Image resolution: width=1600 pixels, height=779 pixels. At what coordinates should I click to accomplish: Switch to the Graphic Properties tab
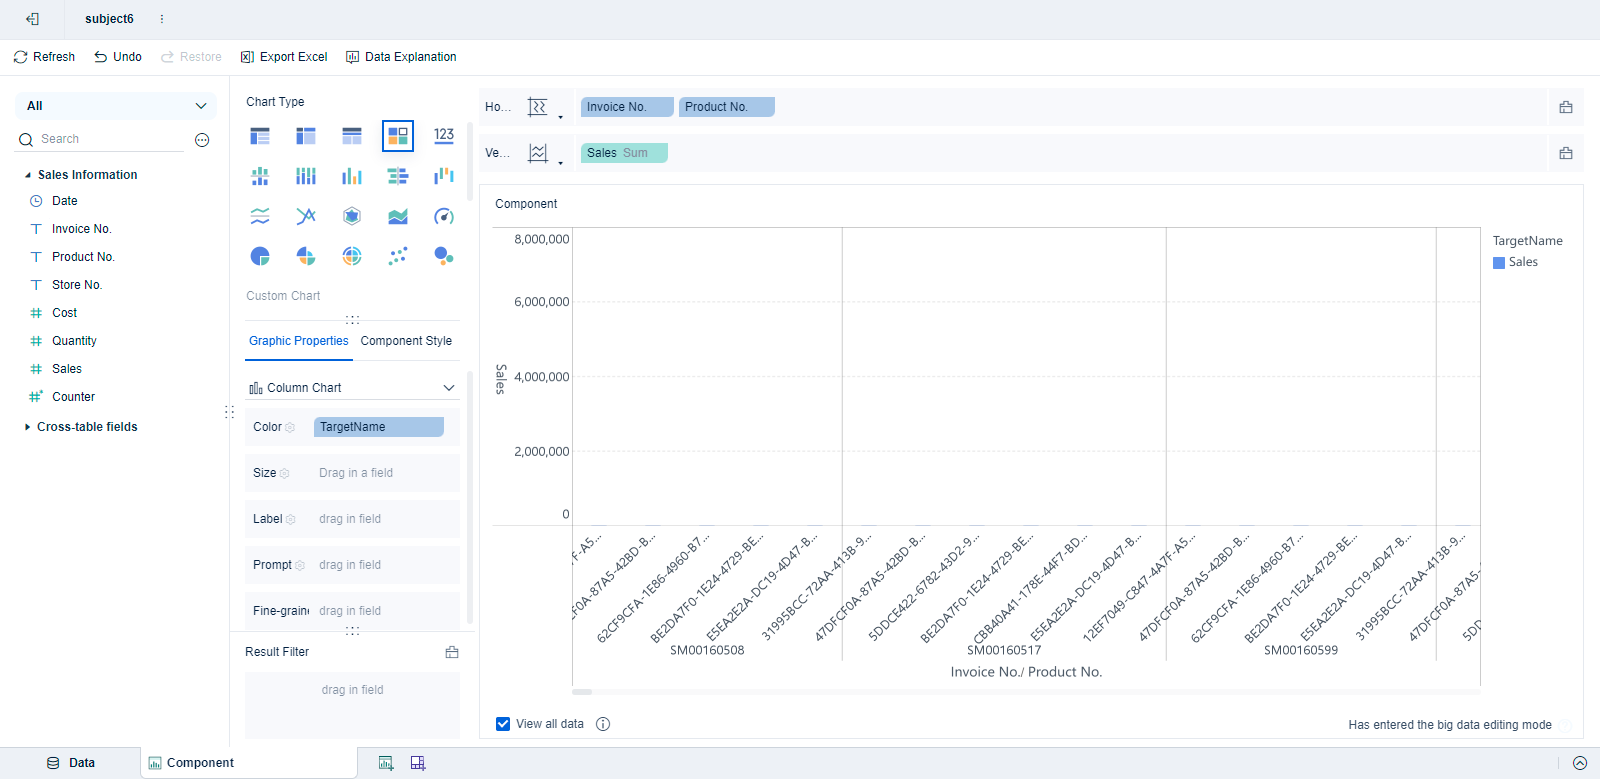(299, 341)
